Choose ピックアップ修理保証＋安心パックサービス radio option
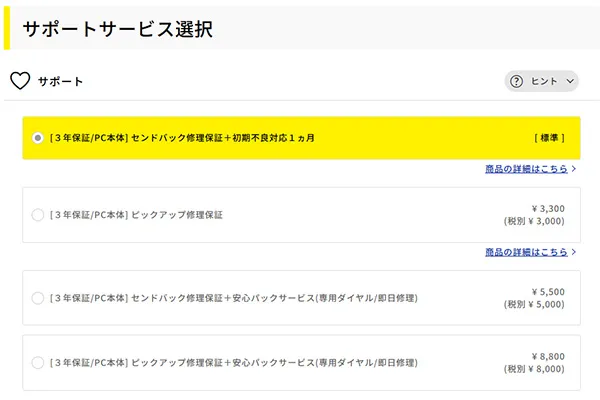 [38, 362]
